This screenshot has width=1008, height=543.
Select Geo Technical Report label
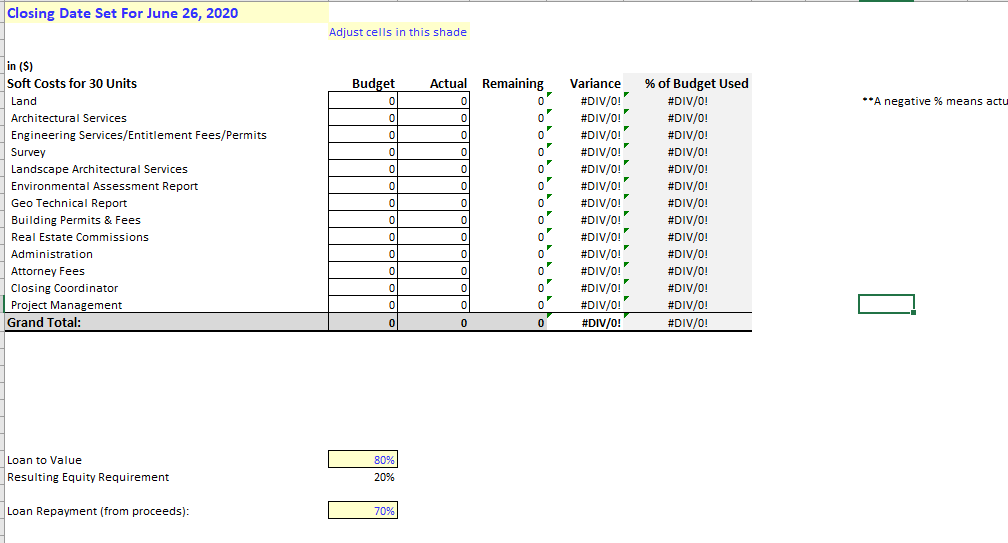(69, 203)
